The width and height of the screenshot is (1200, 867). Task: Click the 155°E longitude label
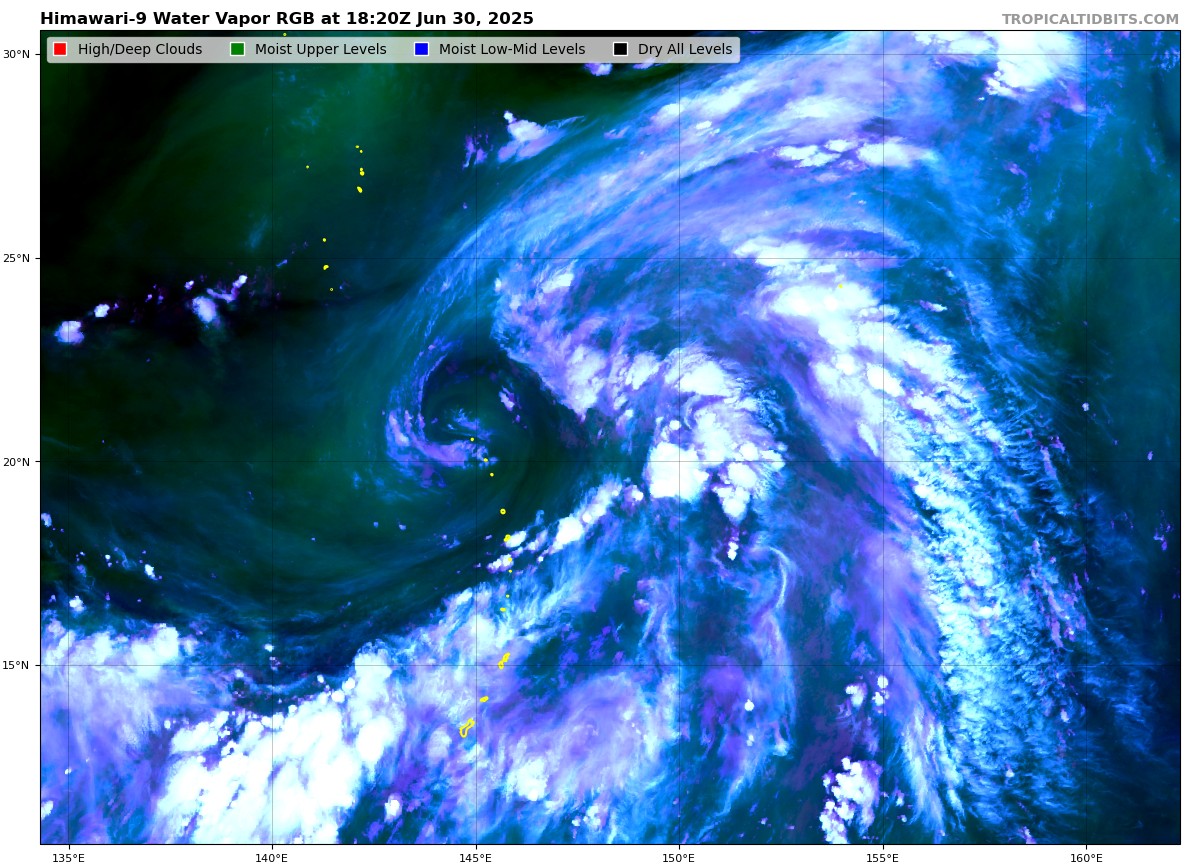[883, 857]
